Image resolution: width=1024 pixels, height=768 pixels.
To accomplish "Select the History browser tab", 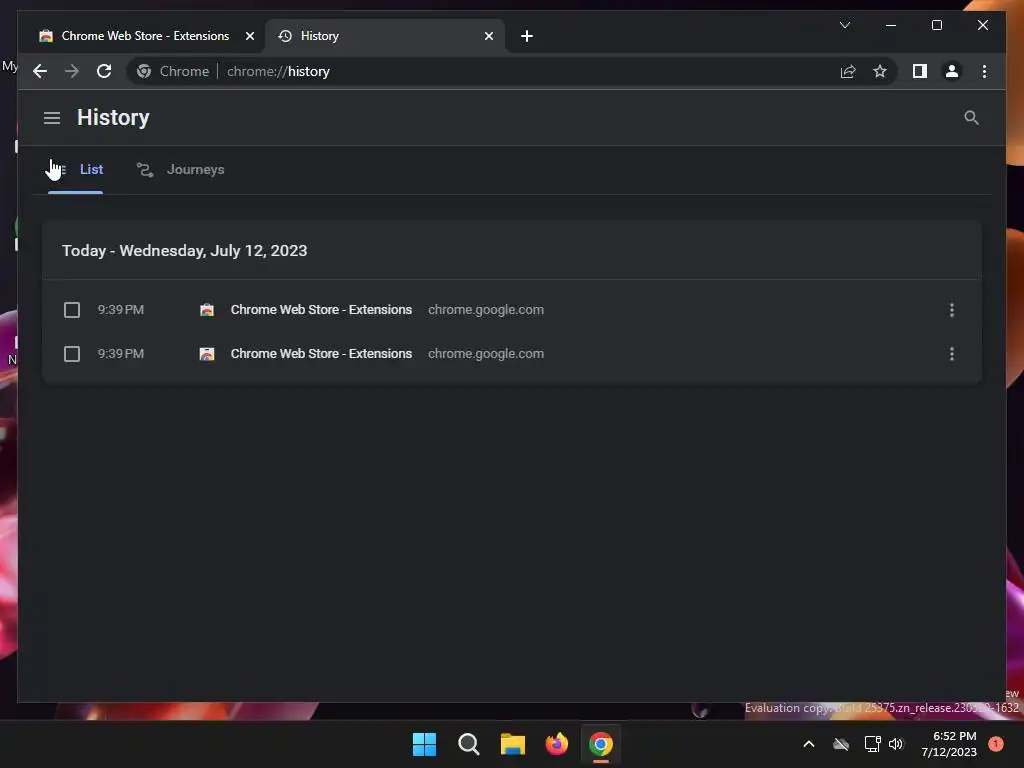I will pyautogui.click(x=385, y=36).
